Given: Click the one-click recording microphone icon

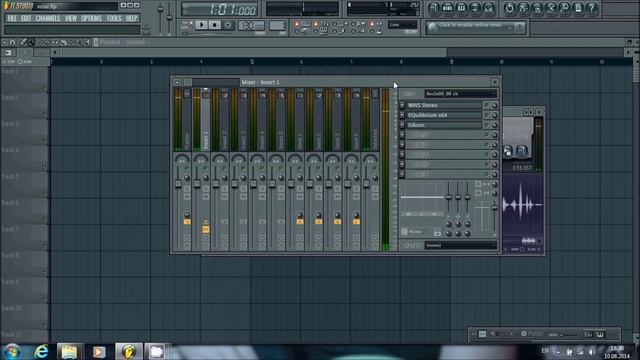Looking at the screenshot, I should click(564, 8).
